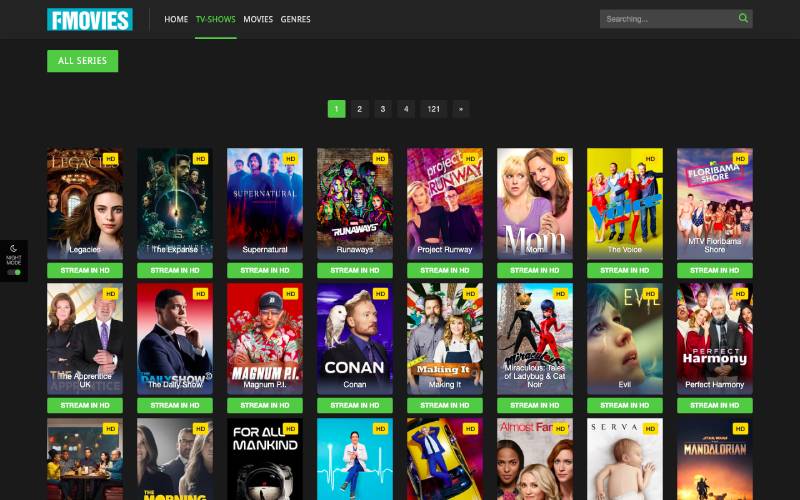Open the Magnum P.I. poster
Viewport: 800px width, 500px height.
pos(265,339)
